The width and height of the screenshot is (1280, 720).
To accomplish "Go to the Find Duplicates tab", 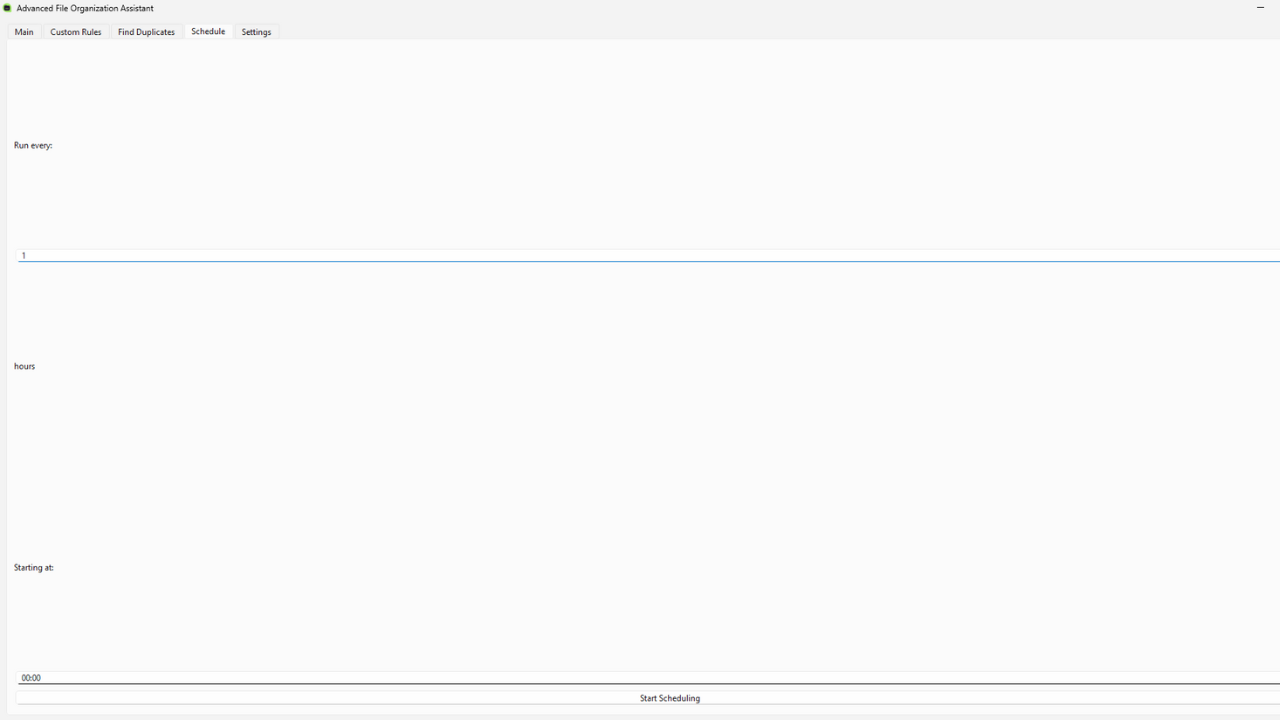I will pos(146,32).
